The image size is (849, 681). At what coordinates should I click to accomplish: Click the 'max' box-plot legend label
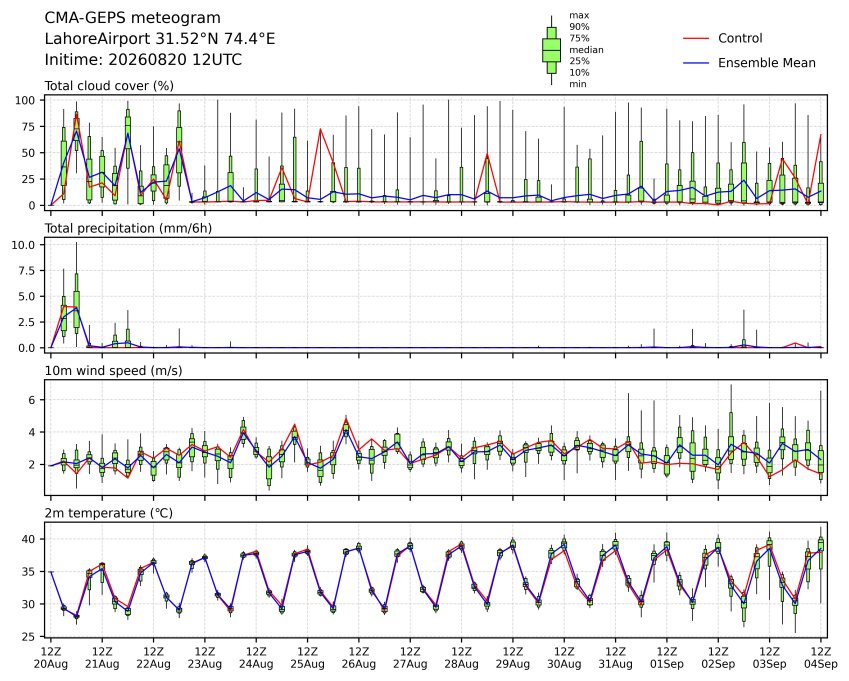pyautogui.click(x=579, y=16)
